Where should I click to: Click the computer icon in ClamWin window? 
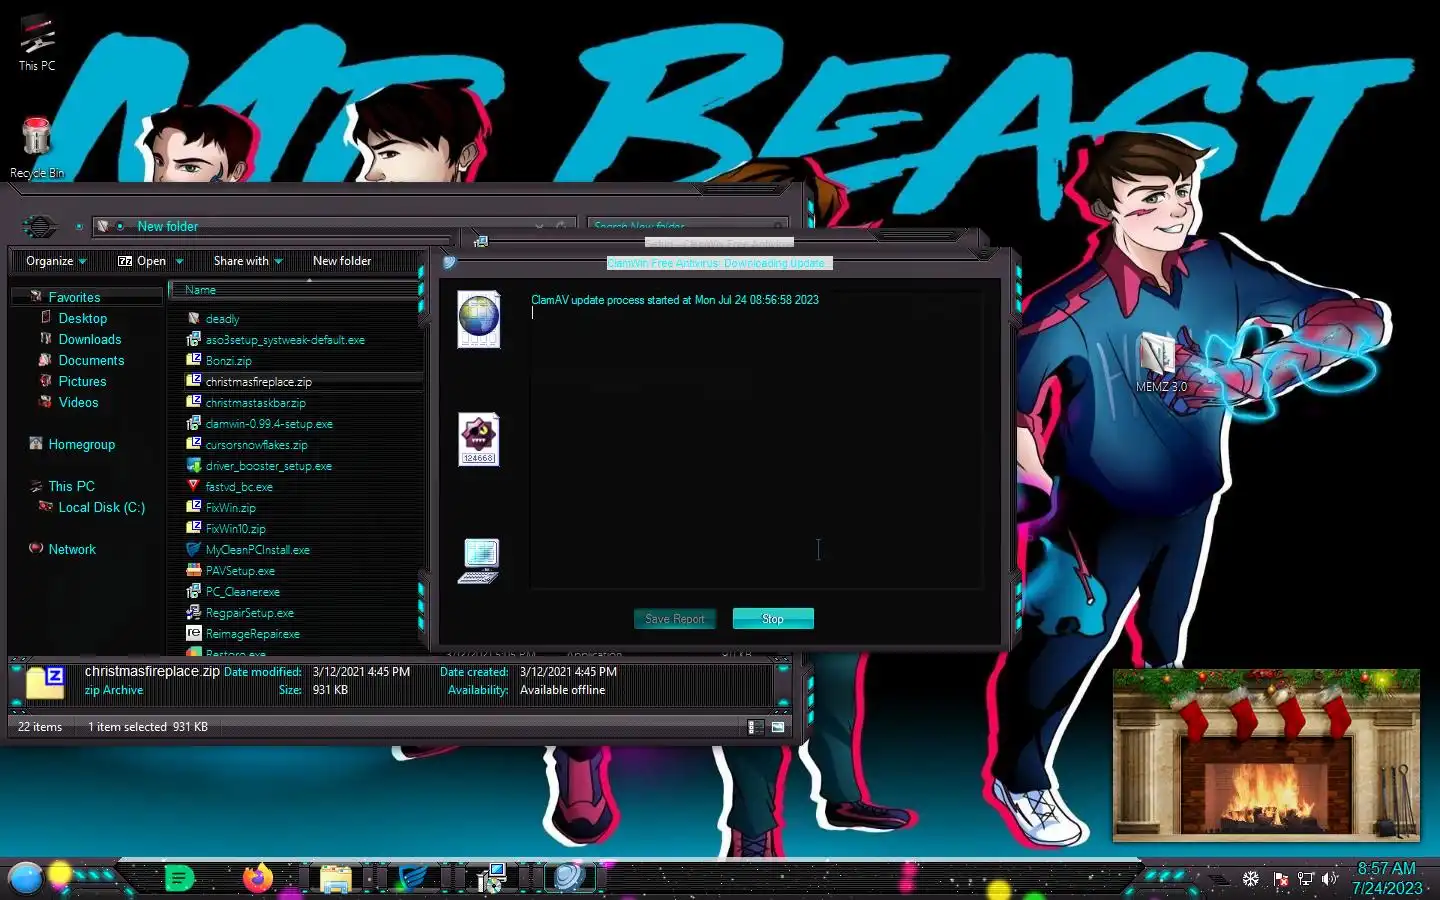[x=479, y=561]
